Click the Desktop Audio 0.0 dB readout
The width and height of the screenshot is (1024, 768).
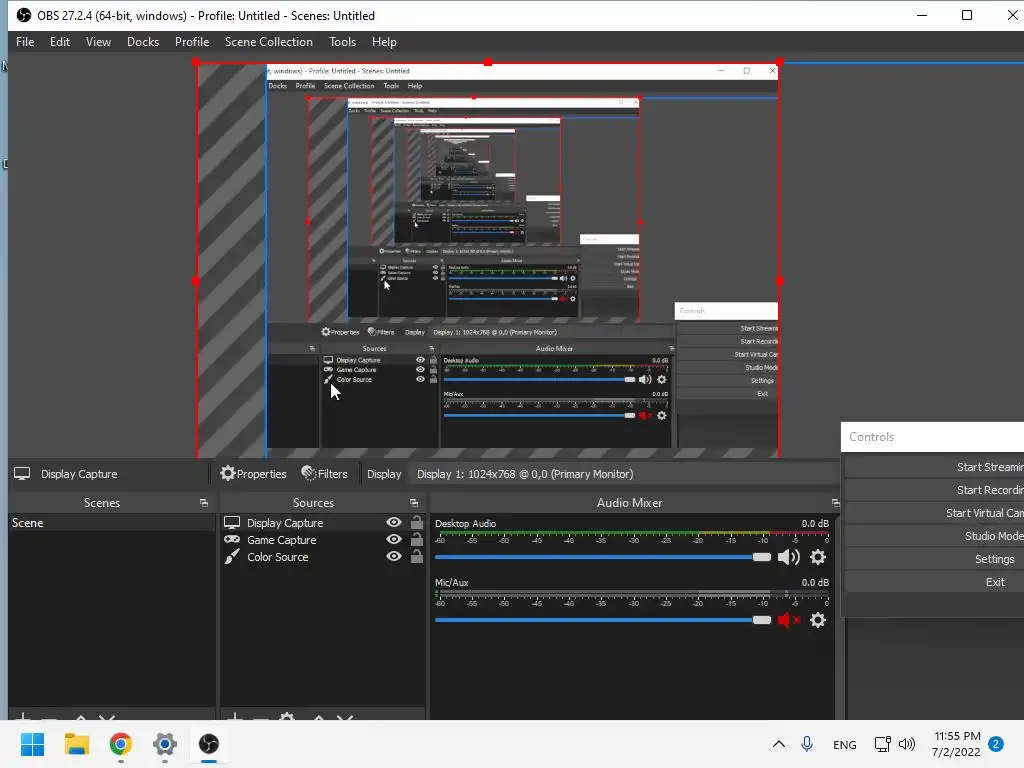point(815,523)
